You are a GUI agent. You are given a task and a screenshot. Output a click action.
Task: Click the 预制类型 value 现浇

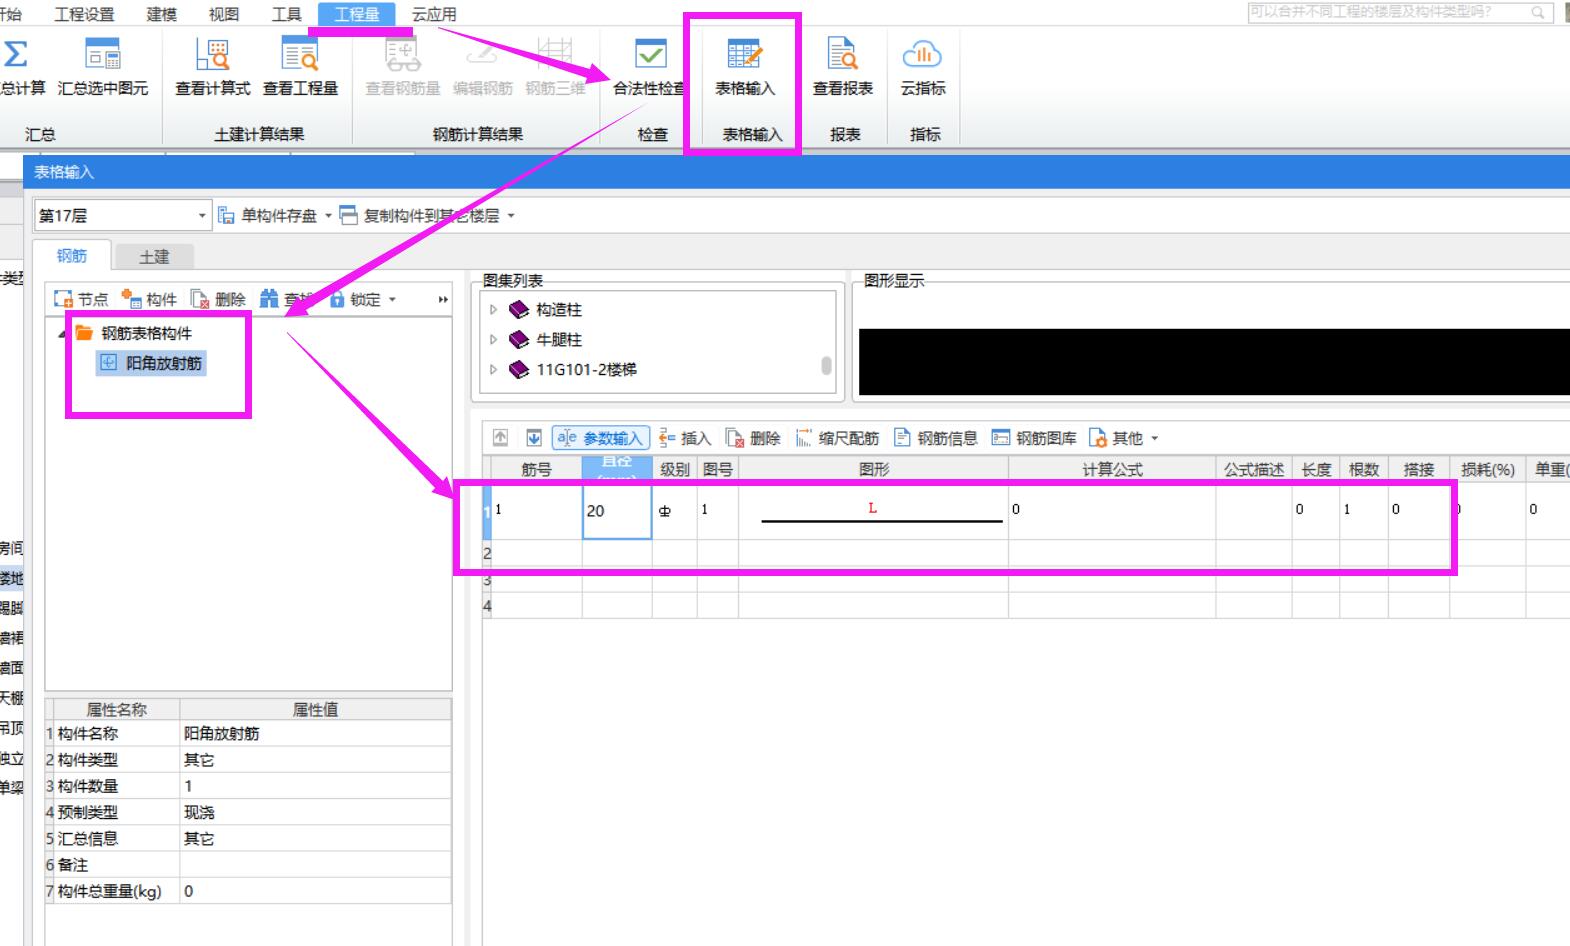point(315,812)
